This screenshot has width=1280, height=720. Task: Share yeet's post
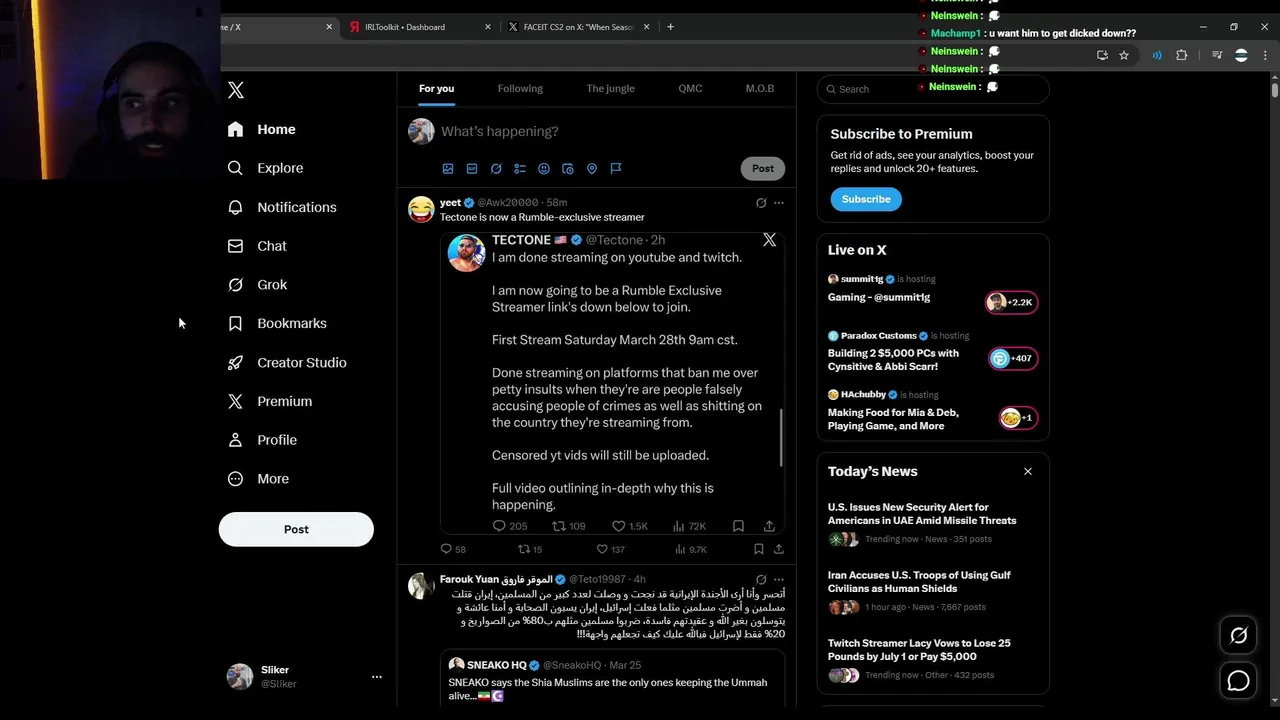pos(779,549)
